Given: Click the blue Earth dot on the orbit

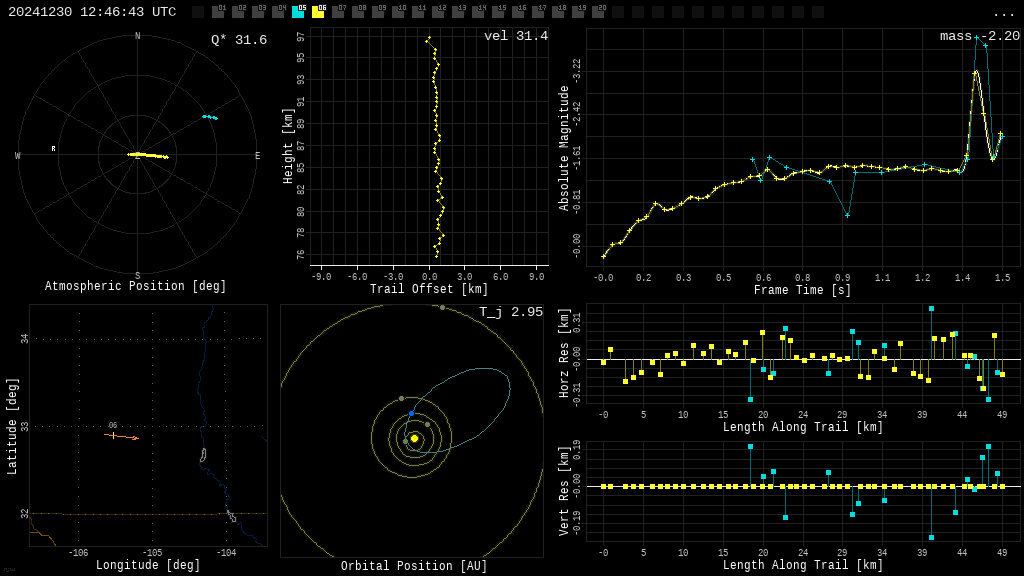Looking at the screenshot, I should click(x=411, y=413).
